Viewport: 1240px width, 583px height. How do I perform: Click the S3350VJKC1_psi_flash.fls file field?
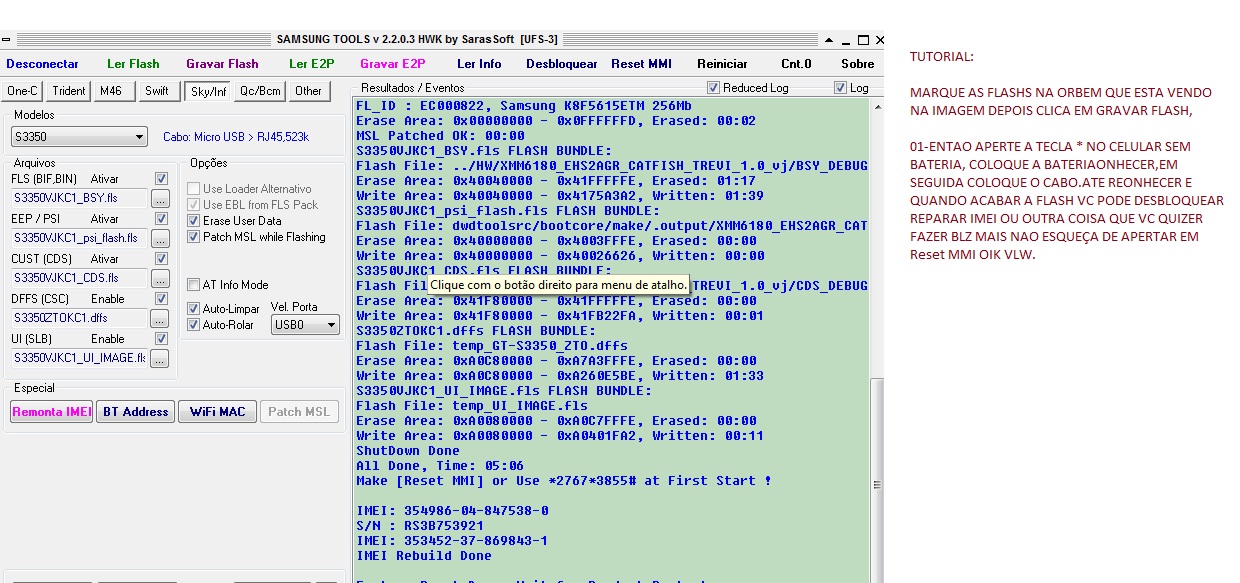pyautogui.click(x=79, y=238)
